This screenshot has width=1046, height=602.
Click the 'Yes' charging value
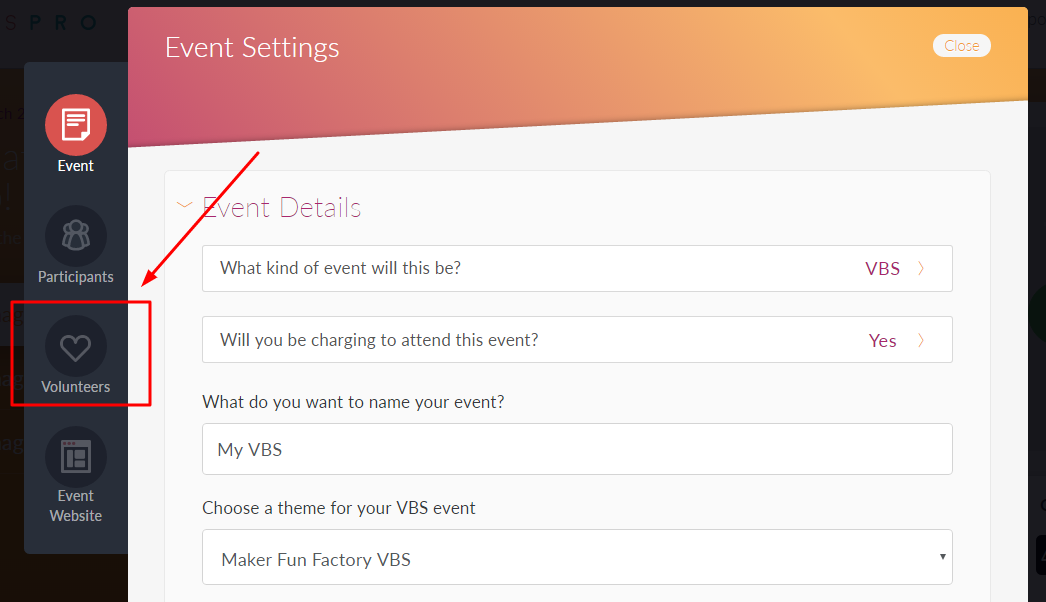click(x=882, y=340)
